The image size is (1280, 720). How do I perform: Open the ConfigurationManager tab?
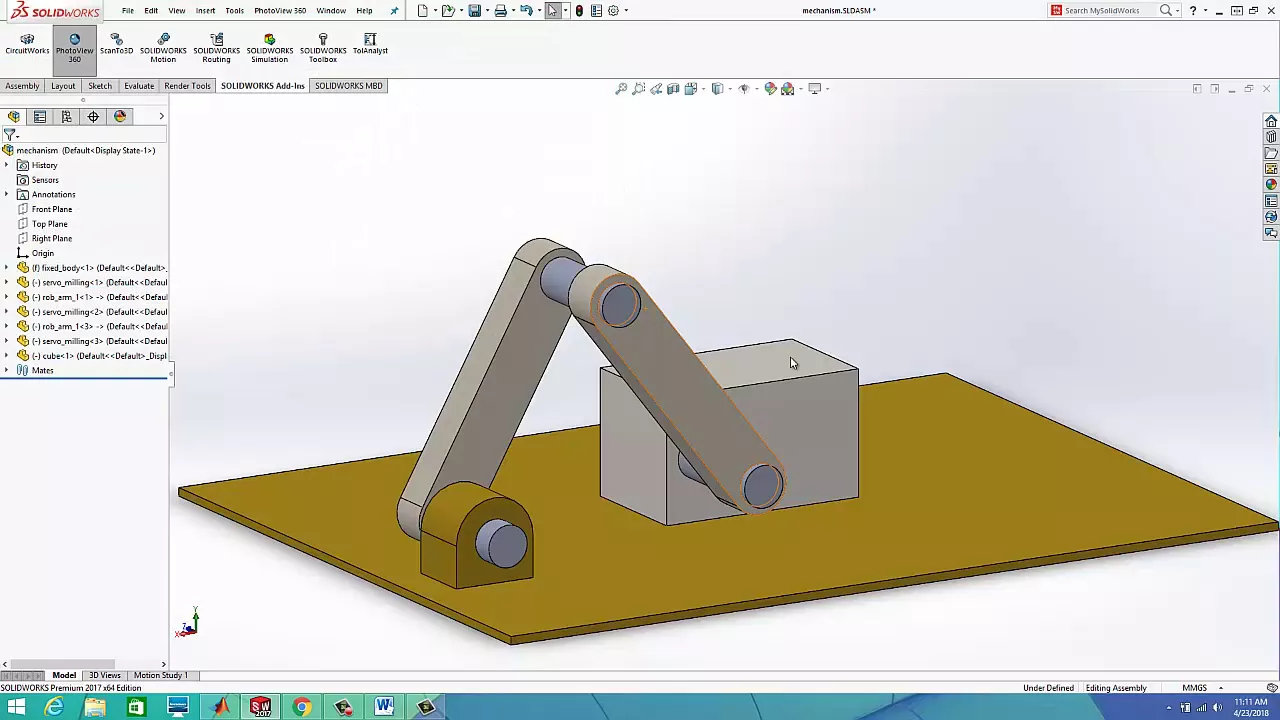66,117
